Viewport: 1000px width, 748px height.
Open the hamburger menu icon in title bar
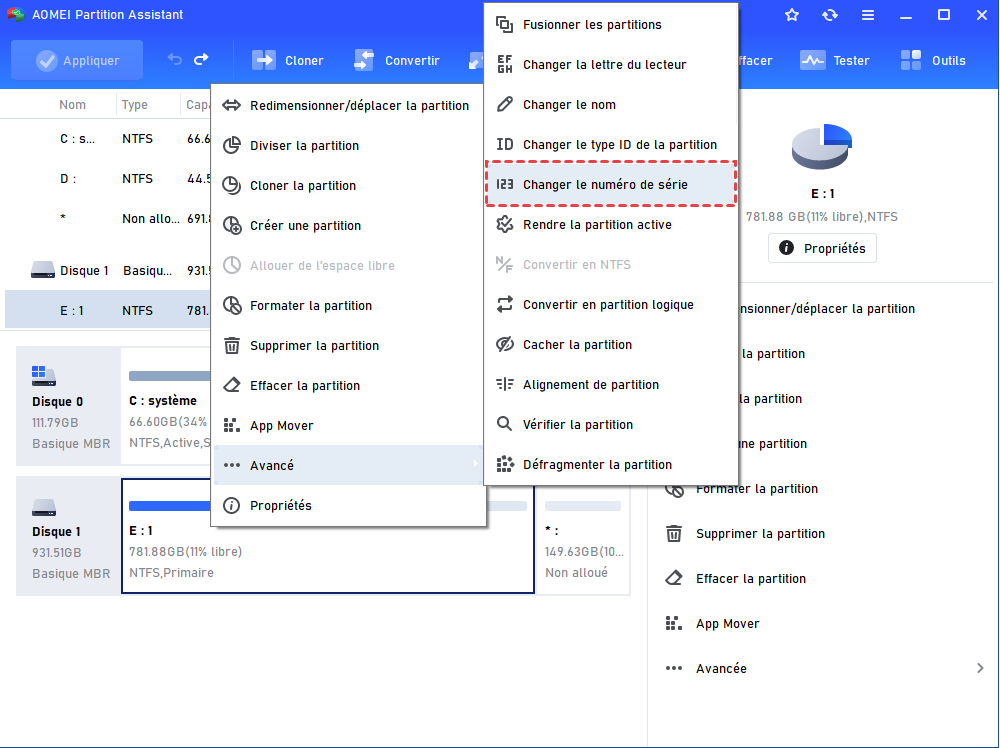[x=868, y=15]
